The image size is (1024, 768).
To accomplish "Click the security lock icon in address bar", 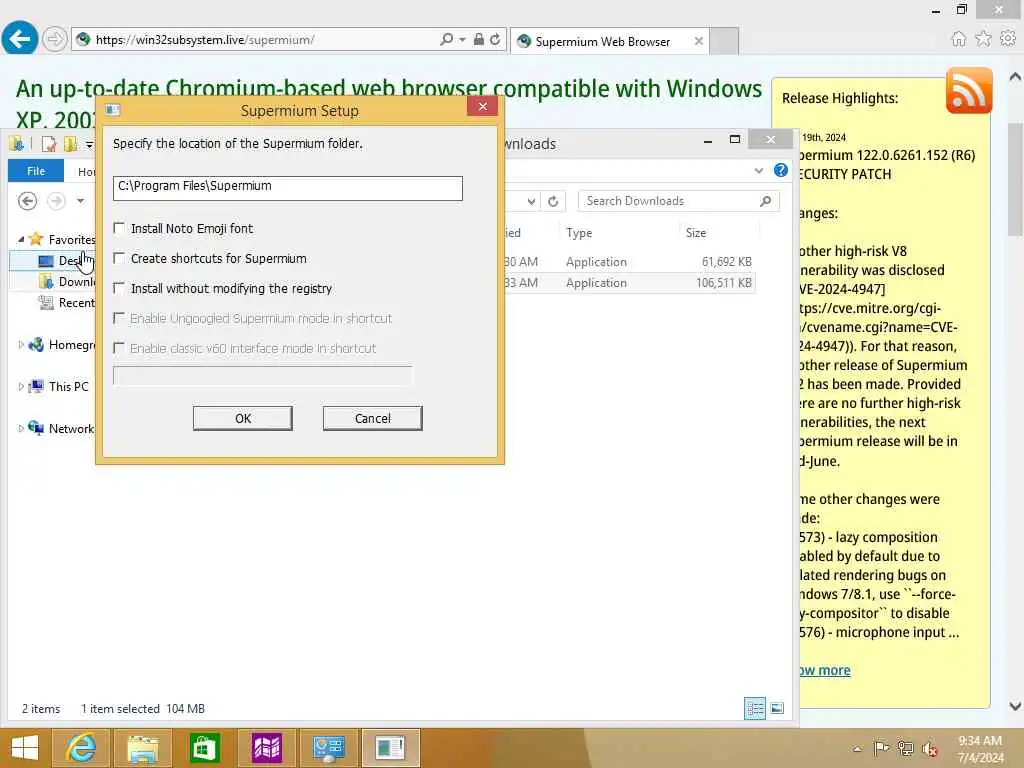I will [x=479, y=39].
